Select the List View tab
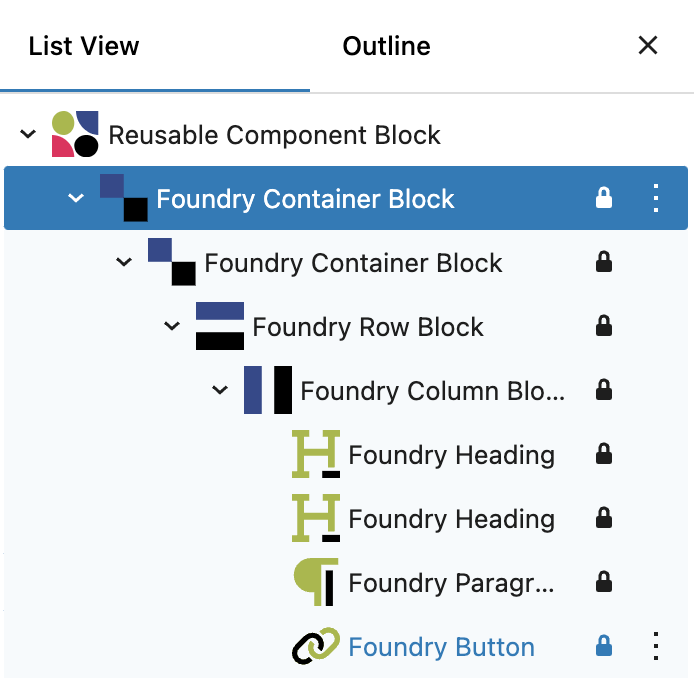 pos(84,46)
